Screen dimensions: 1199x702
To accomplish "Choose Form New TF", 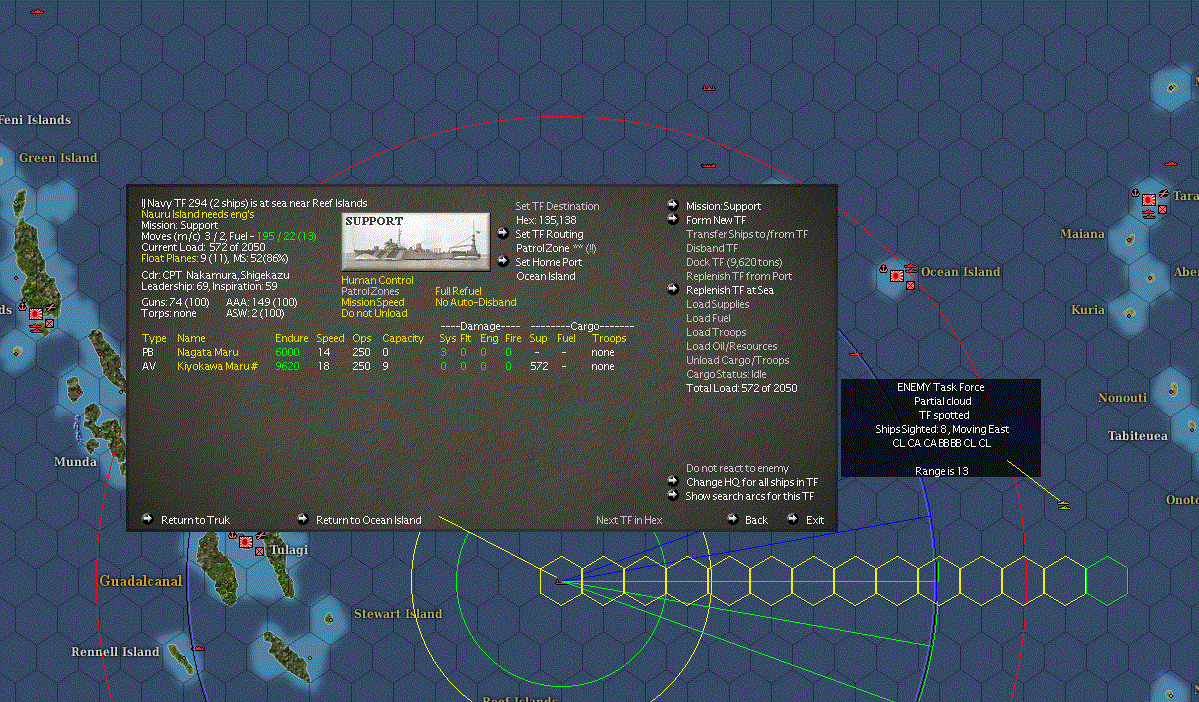I will [716, 220].
